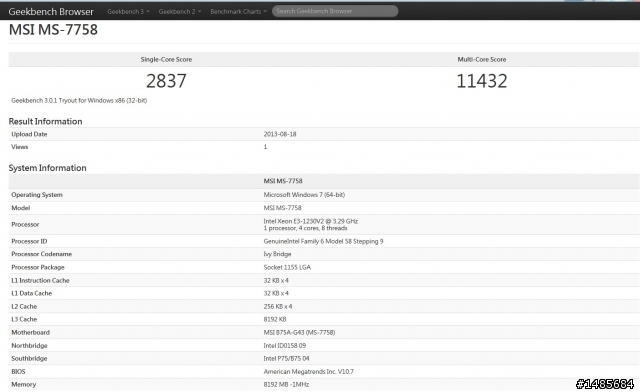Click the Views row label
The width and height of the screenshot is (640, 392).
click(x=20, y=147)
